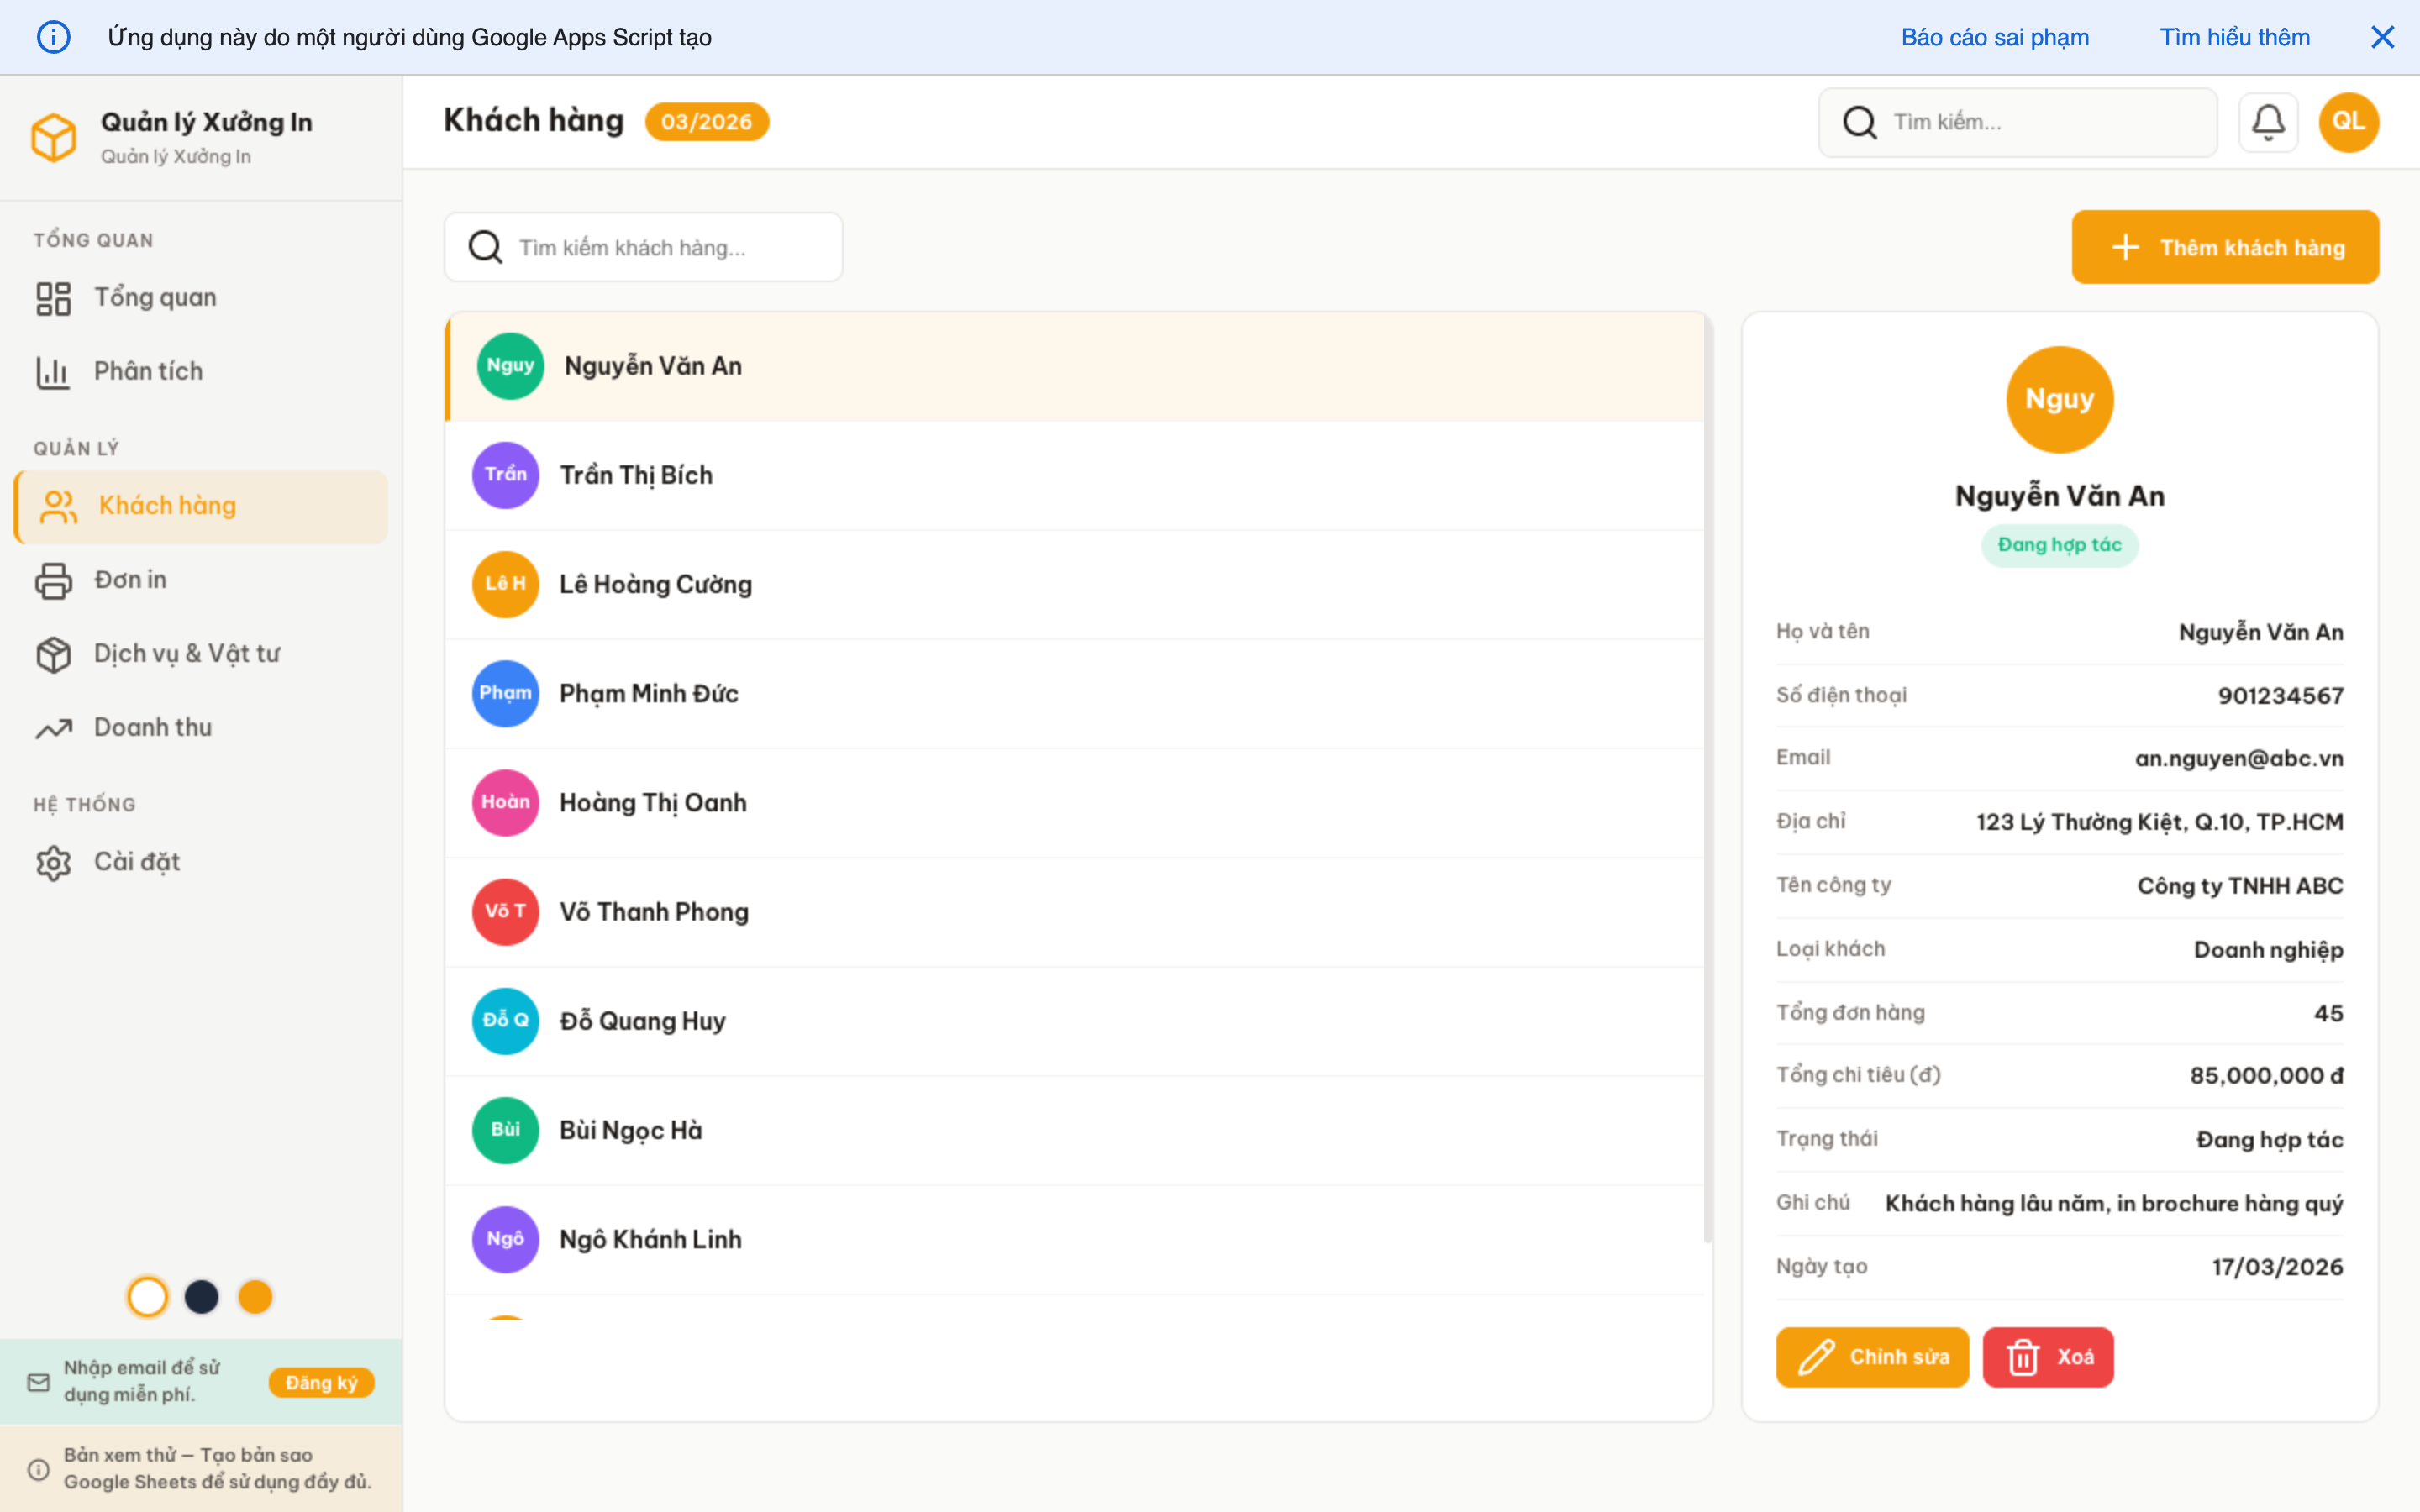The height and width of the screenshot is (1512, 2420).
Task: Click the Thêm khách hàng button
Action: point(2225,247)
